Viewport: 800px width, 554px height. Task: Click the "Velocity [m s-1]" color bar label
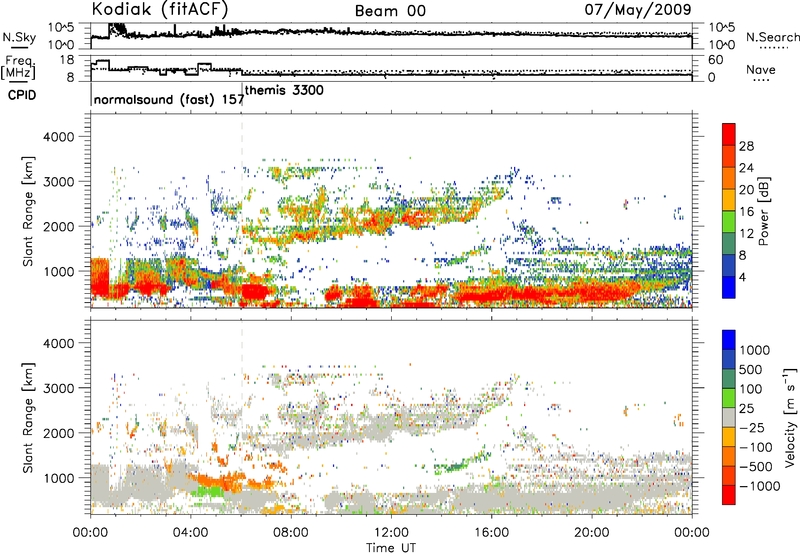tap(790, 417)
